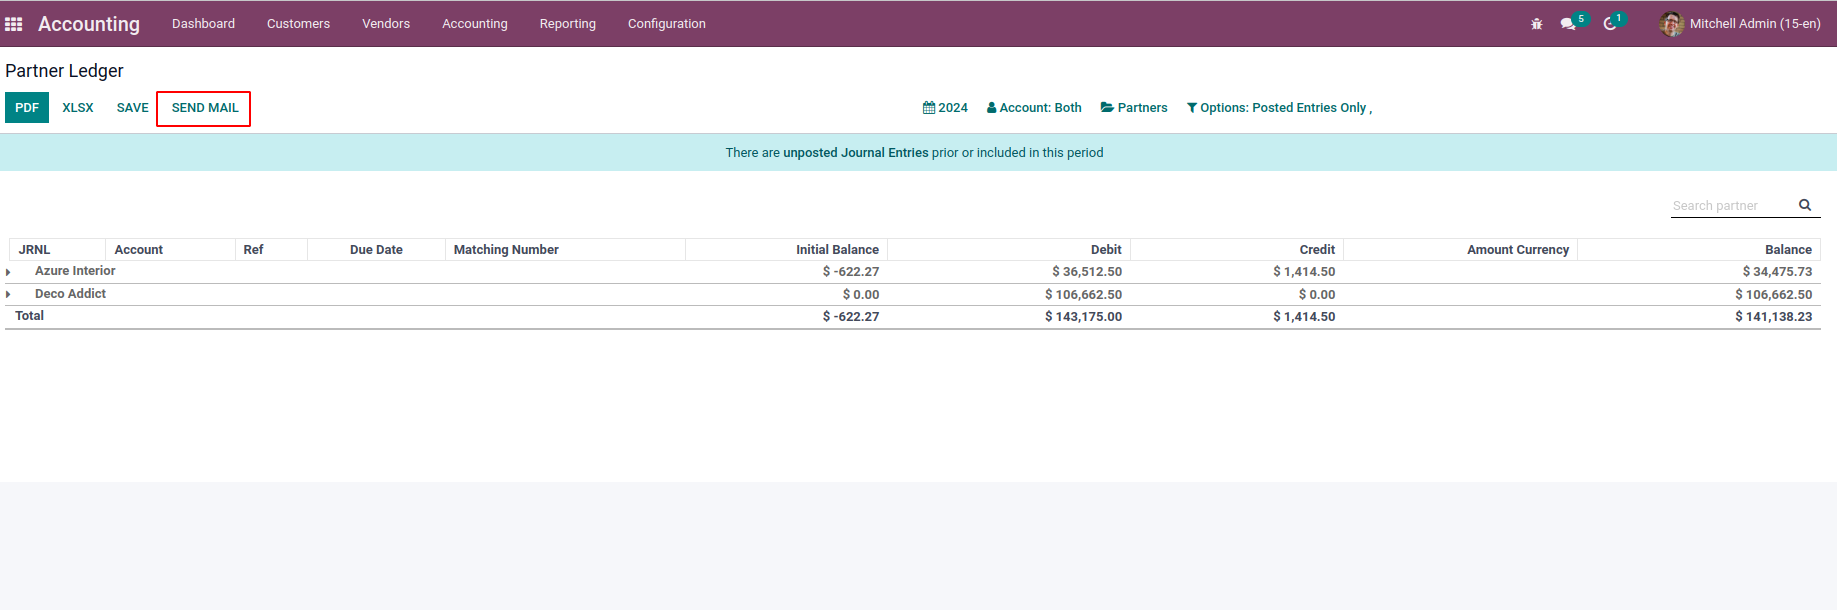Open the Accounting menu item
This screenshot has width=1837, height=610.
coord(475,24)
